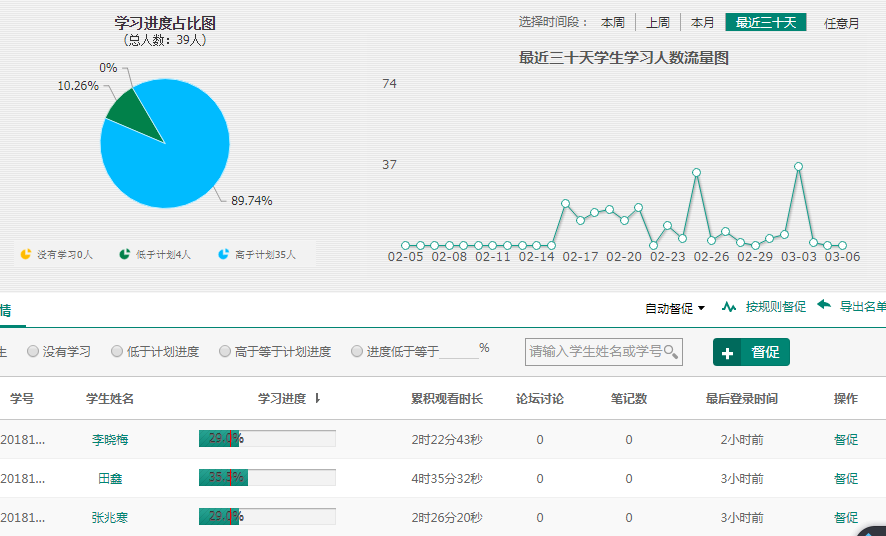Click the search magnifier icon
Viewport: 886px width, 536px height.
671,352
